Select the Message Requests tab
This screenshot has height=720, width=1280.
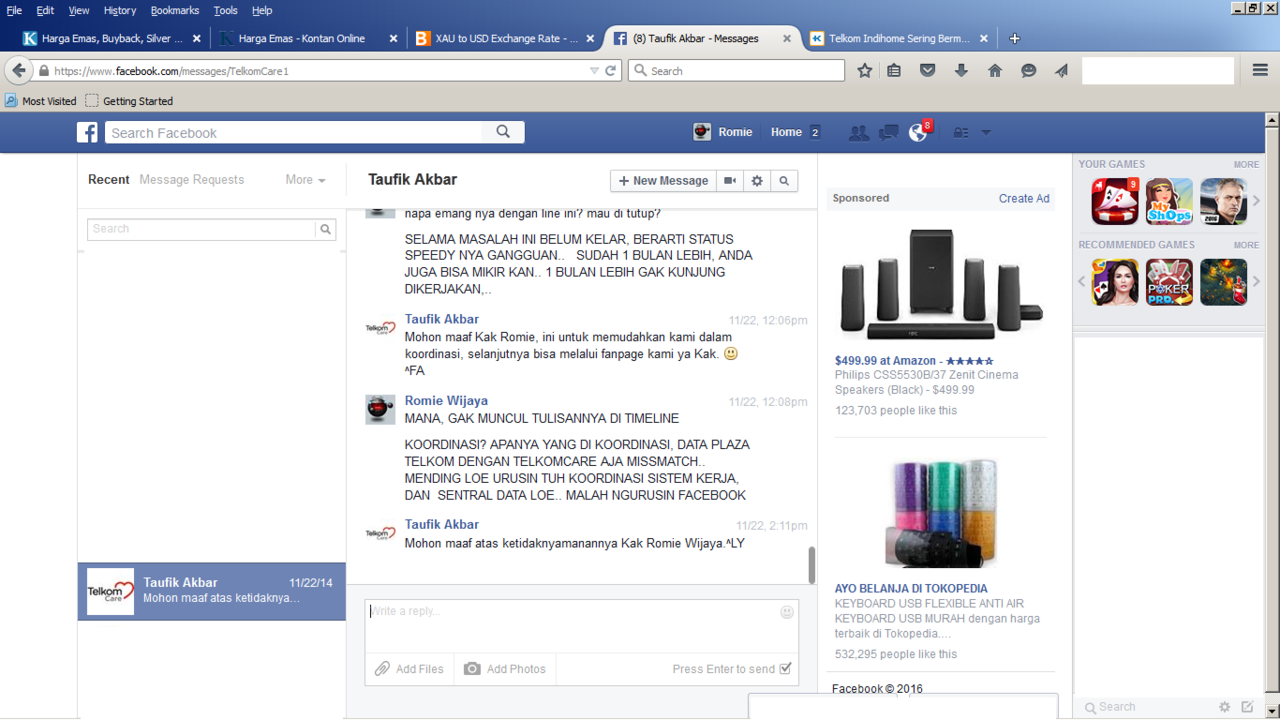coord(192,180)
